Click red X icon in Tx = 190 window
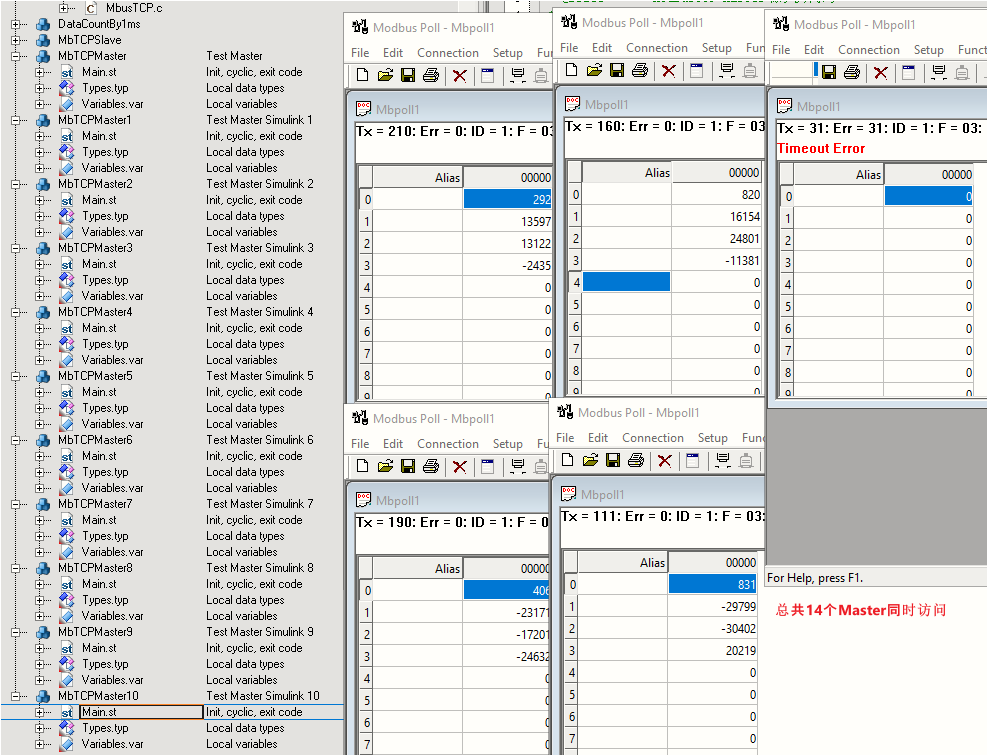The width and height of the screenshot is (987, 755). tap(460, 467)
